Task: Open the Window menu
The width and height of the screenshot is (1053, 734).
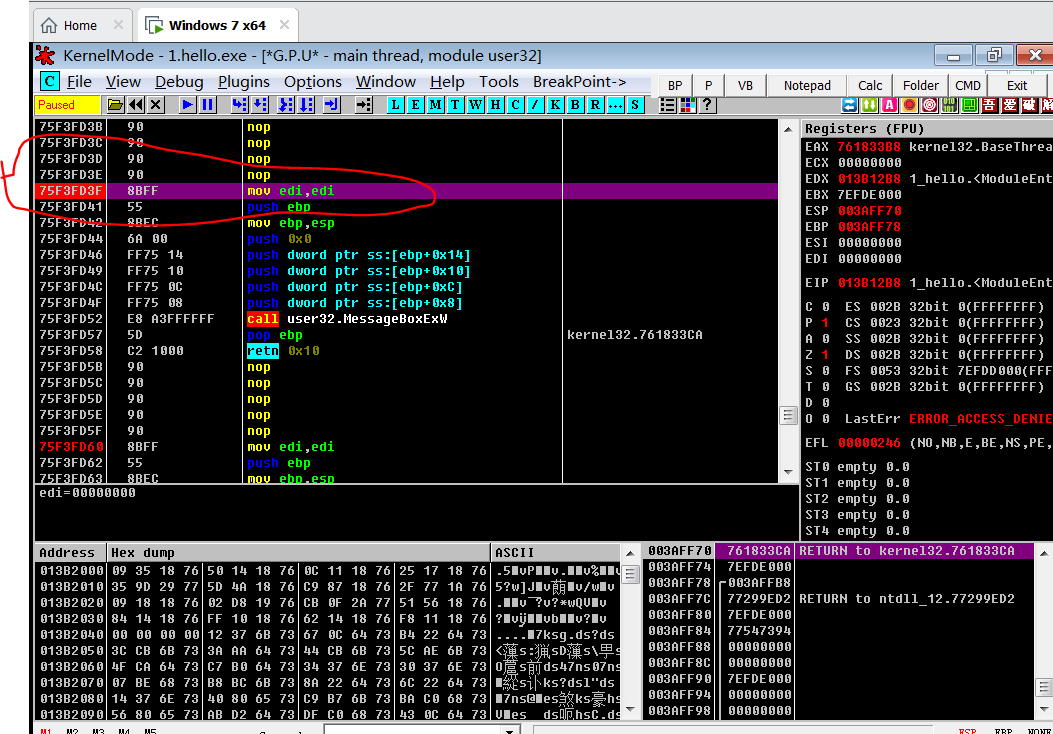Action: coord(385,82)
